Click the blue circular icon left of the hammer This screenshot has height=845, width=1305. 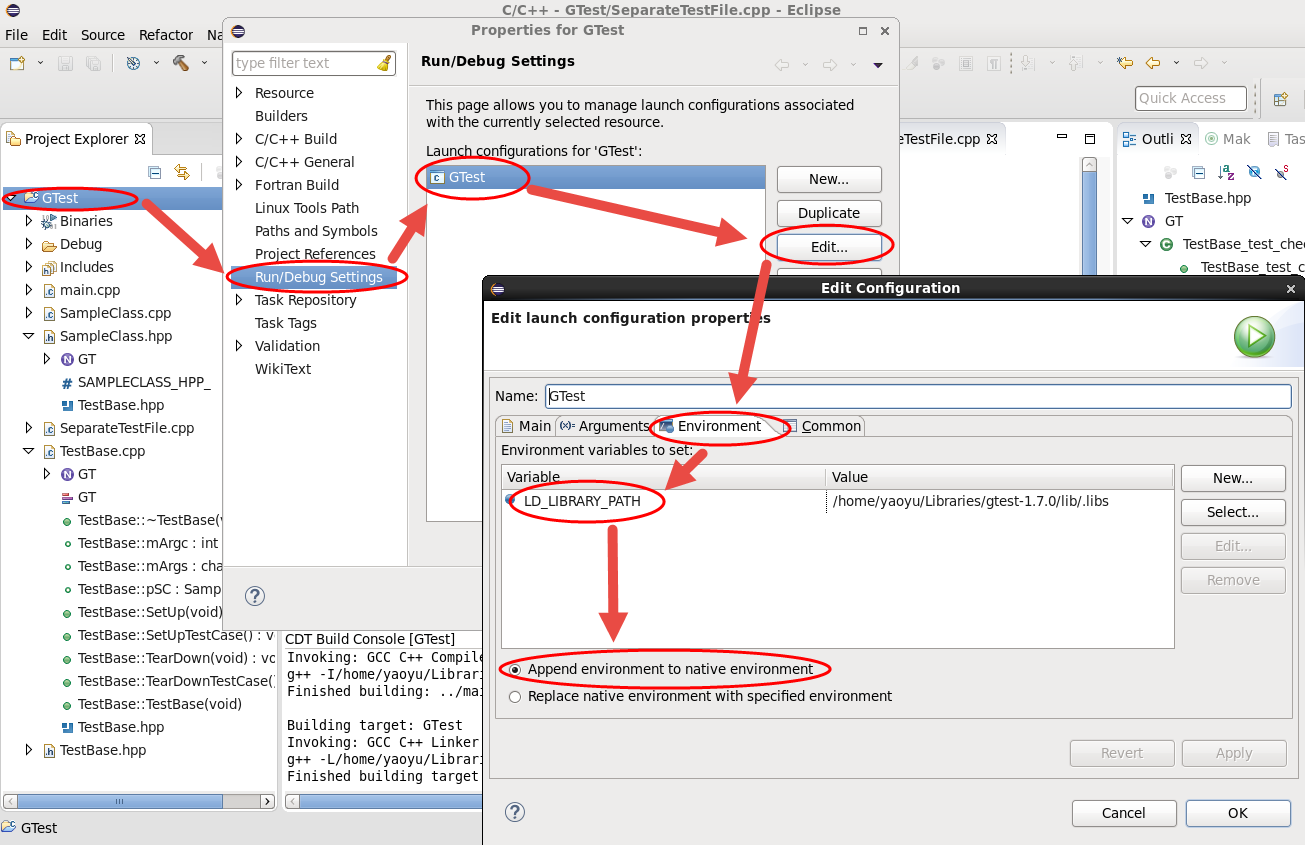click(x=133, y=63)
